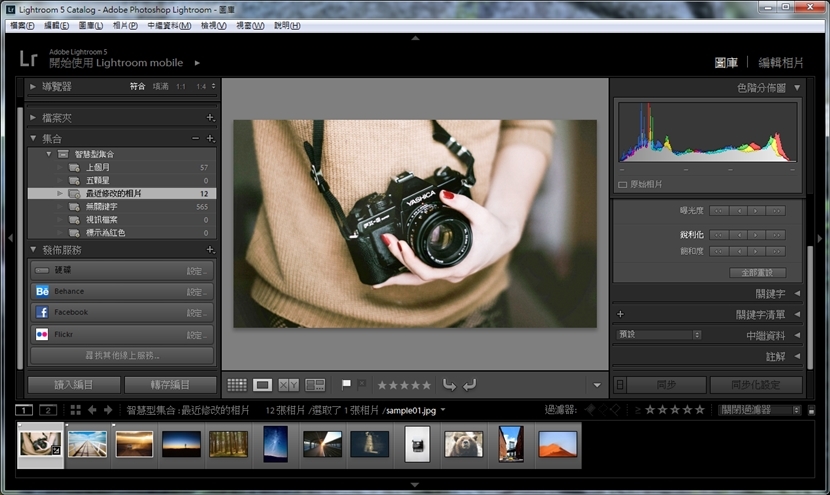
Task: Filter by picked flag in filter bar
Action: pos(590,410)
